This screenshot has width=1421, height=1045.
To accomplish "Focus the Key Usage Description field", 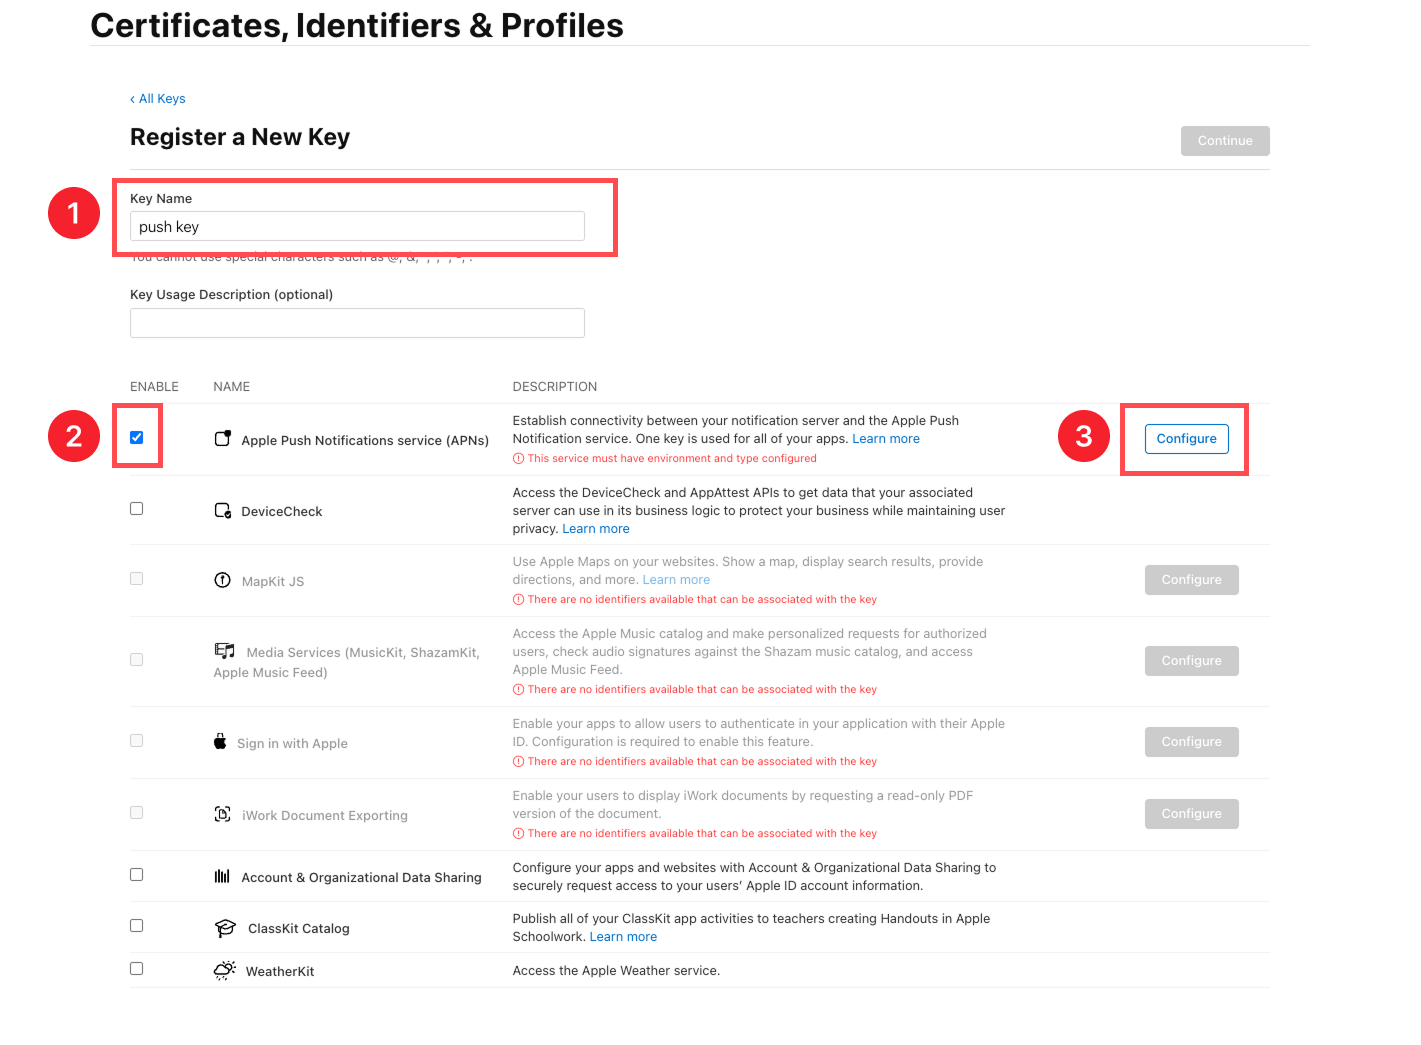I will point(357,323).
